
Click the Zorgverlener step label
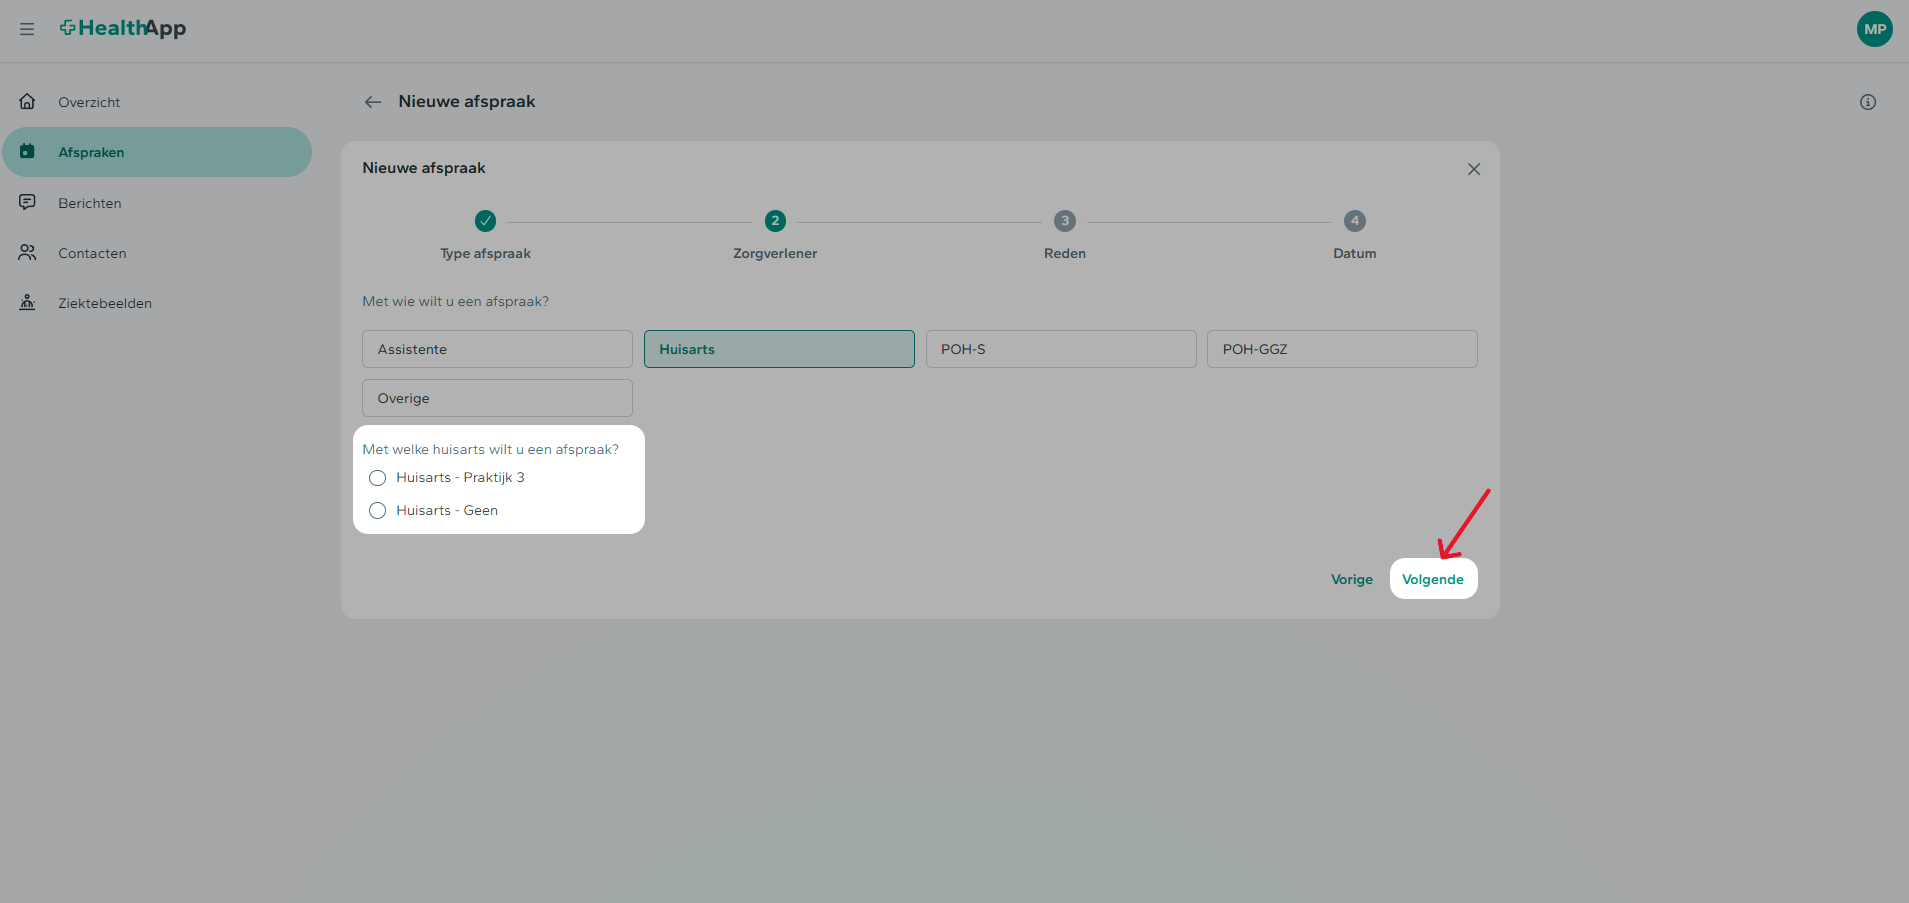tap(775, 254)
